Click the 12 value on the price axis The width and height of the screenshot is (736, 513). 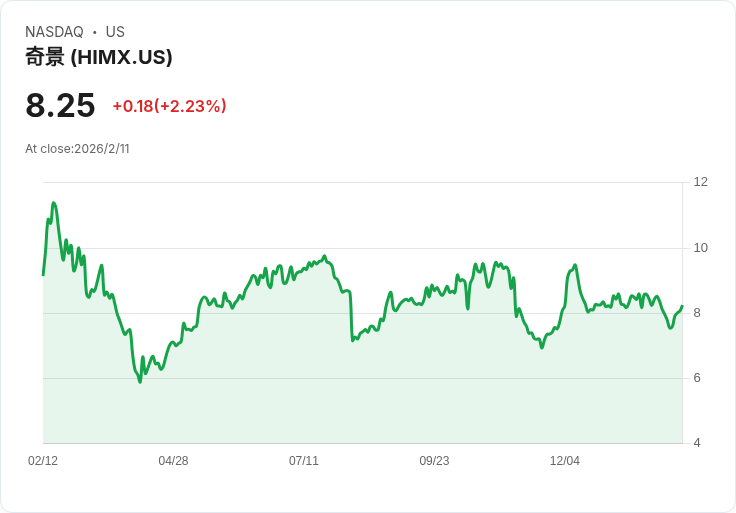[x=700, y=182]
